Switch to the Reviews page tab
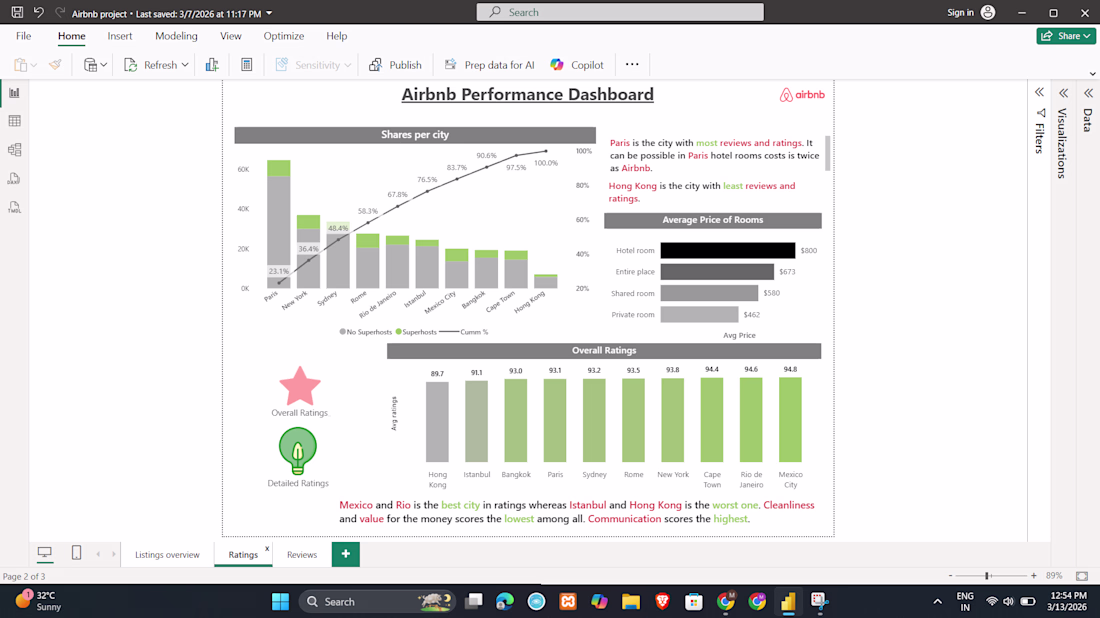The width and height of the screenshot is (1100, 618). (302, 554)
